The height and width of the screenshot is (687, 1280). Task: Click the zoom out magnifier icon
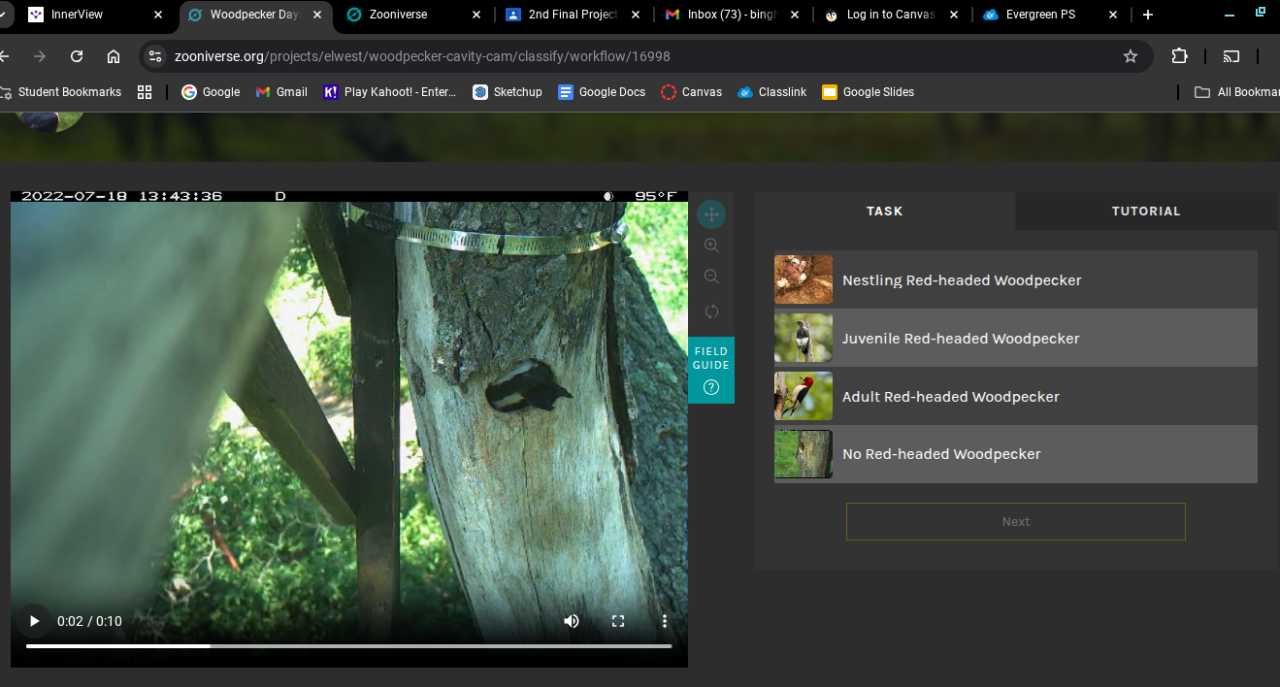(x=711, y=277)
